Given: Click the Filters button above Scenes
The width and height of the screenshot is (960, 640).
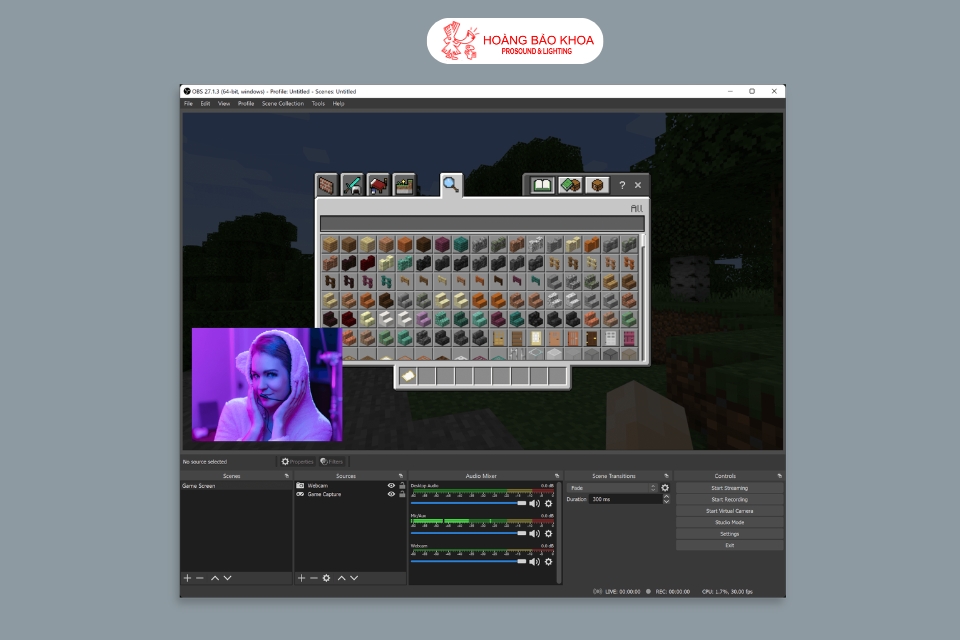Looking at the screenshot, I should pos(332,462).
